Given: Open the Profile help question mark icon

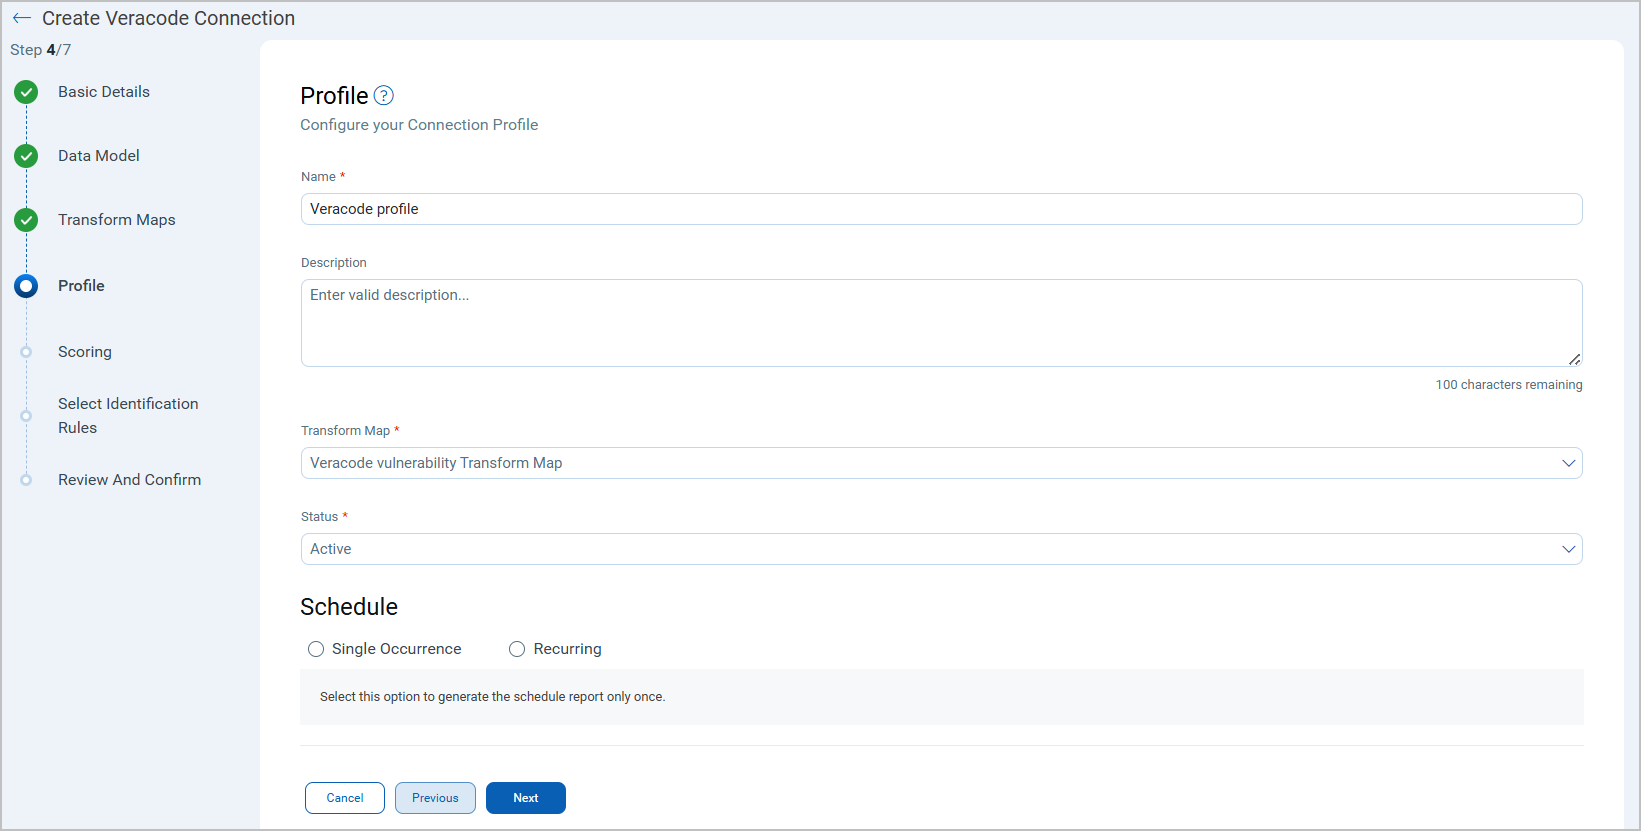Looking at the screenshot, I should click(384, 96).
